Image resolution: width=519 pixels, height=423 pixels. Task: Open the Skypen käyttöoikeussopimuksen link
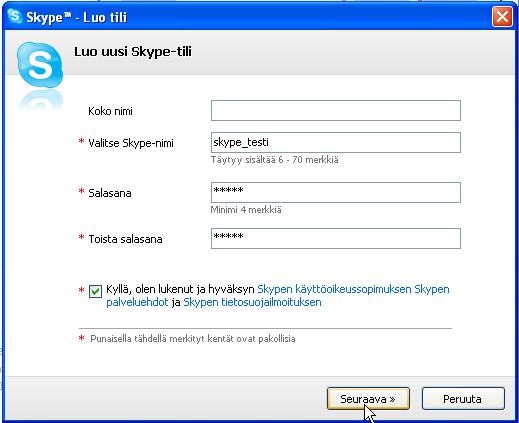(334, 289)
